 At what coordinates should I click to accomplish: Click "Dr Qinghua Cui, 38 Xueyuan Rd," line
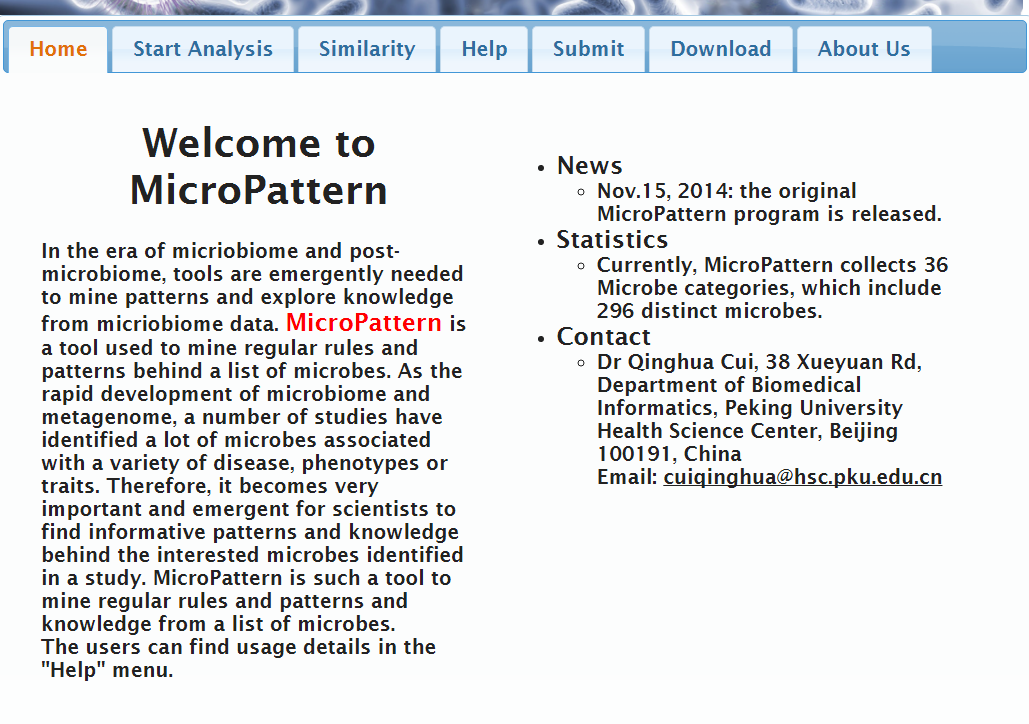click(x=759, y=362)
